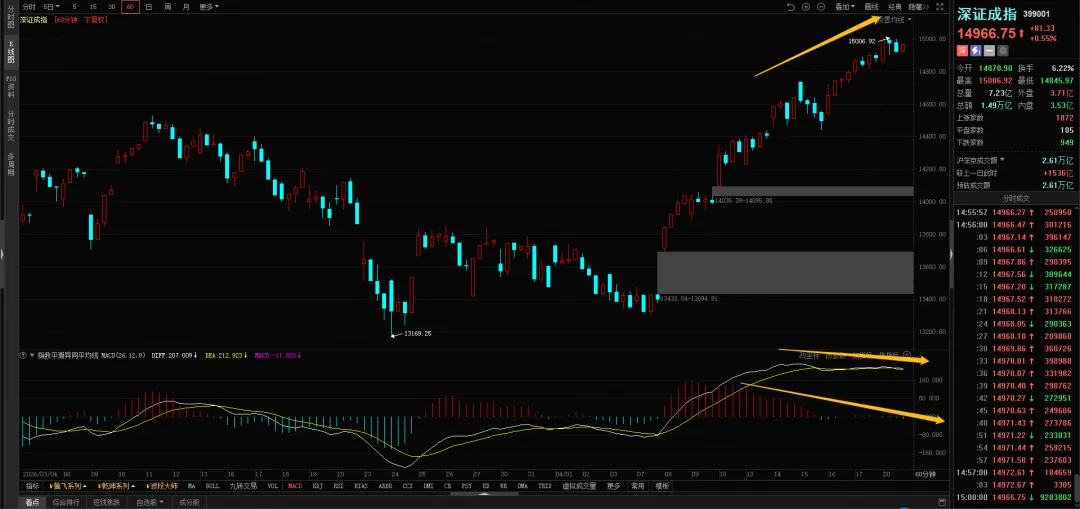Select the 15 minute period
Screen dimensions: 1080x509
(x=93, y=6)
